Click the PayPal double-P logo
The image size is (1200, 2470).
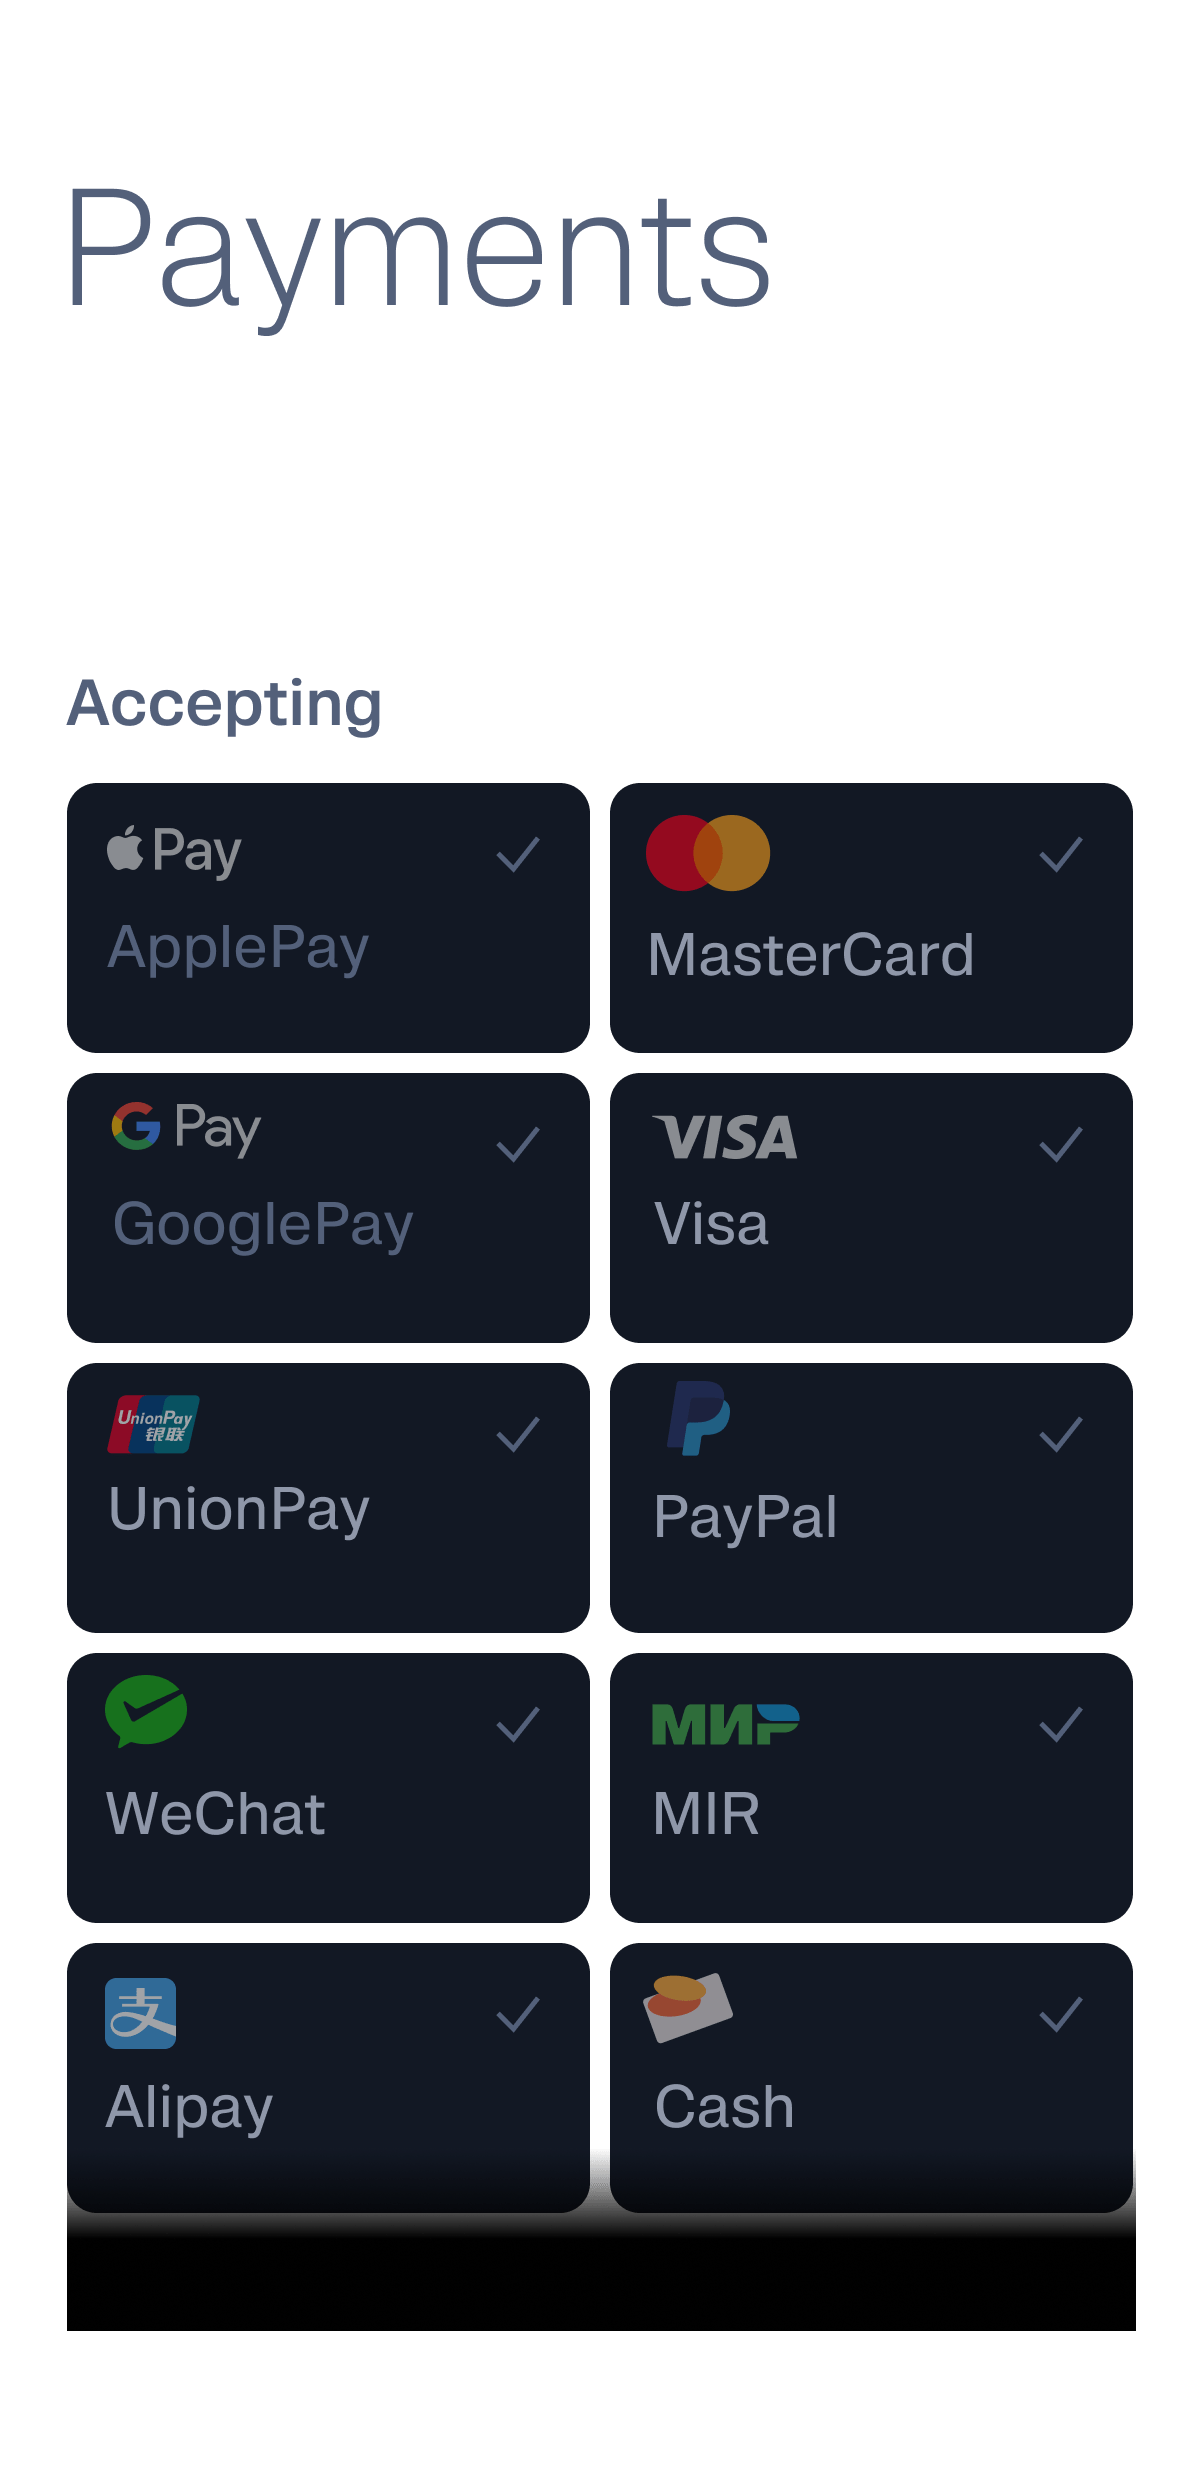click(x=698, y=1418)
